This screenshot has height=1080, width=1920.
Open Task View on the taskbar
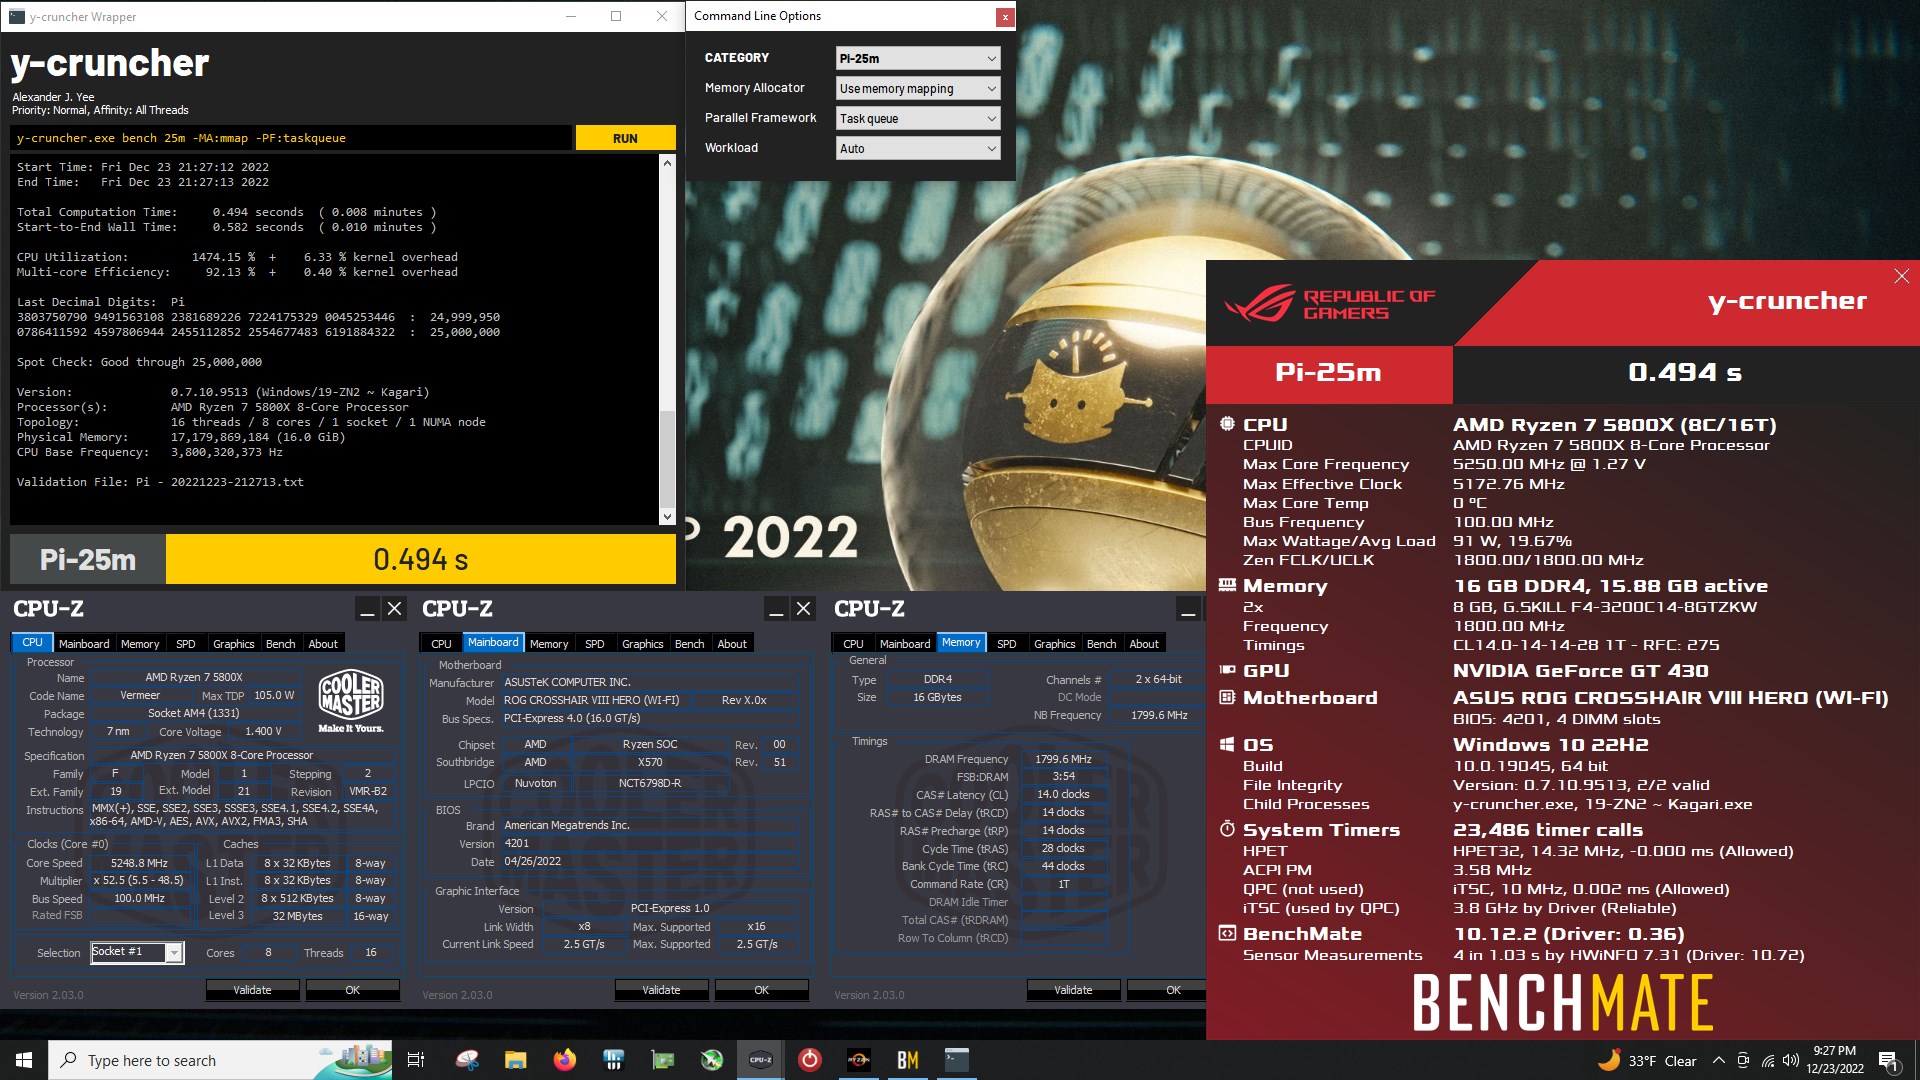(x=416, y=1060)
